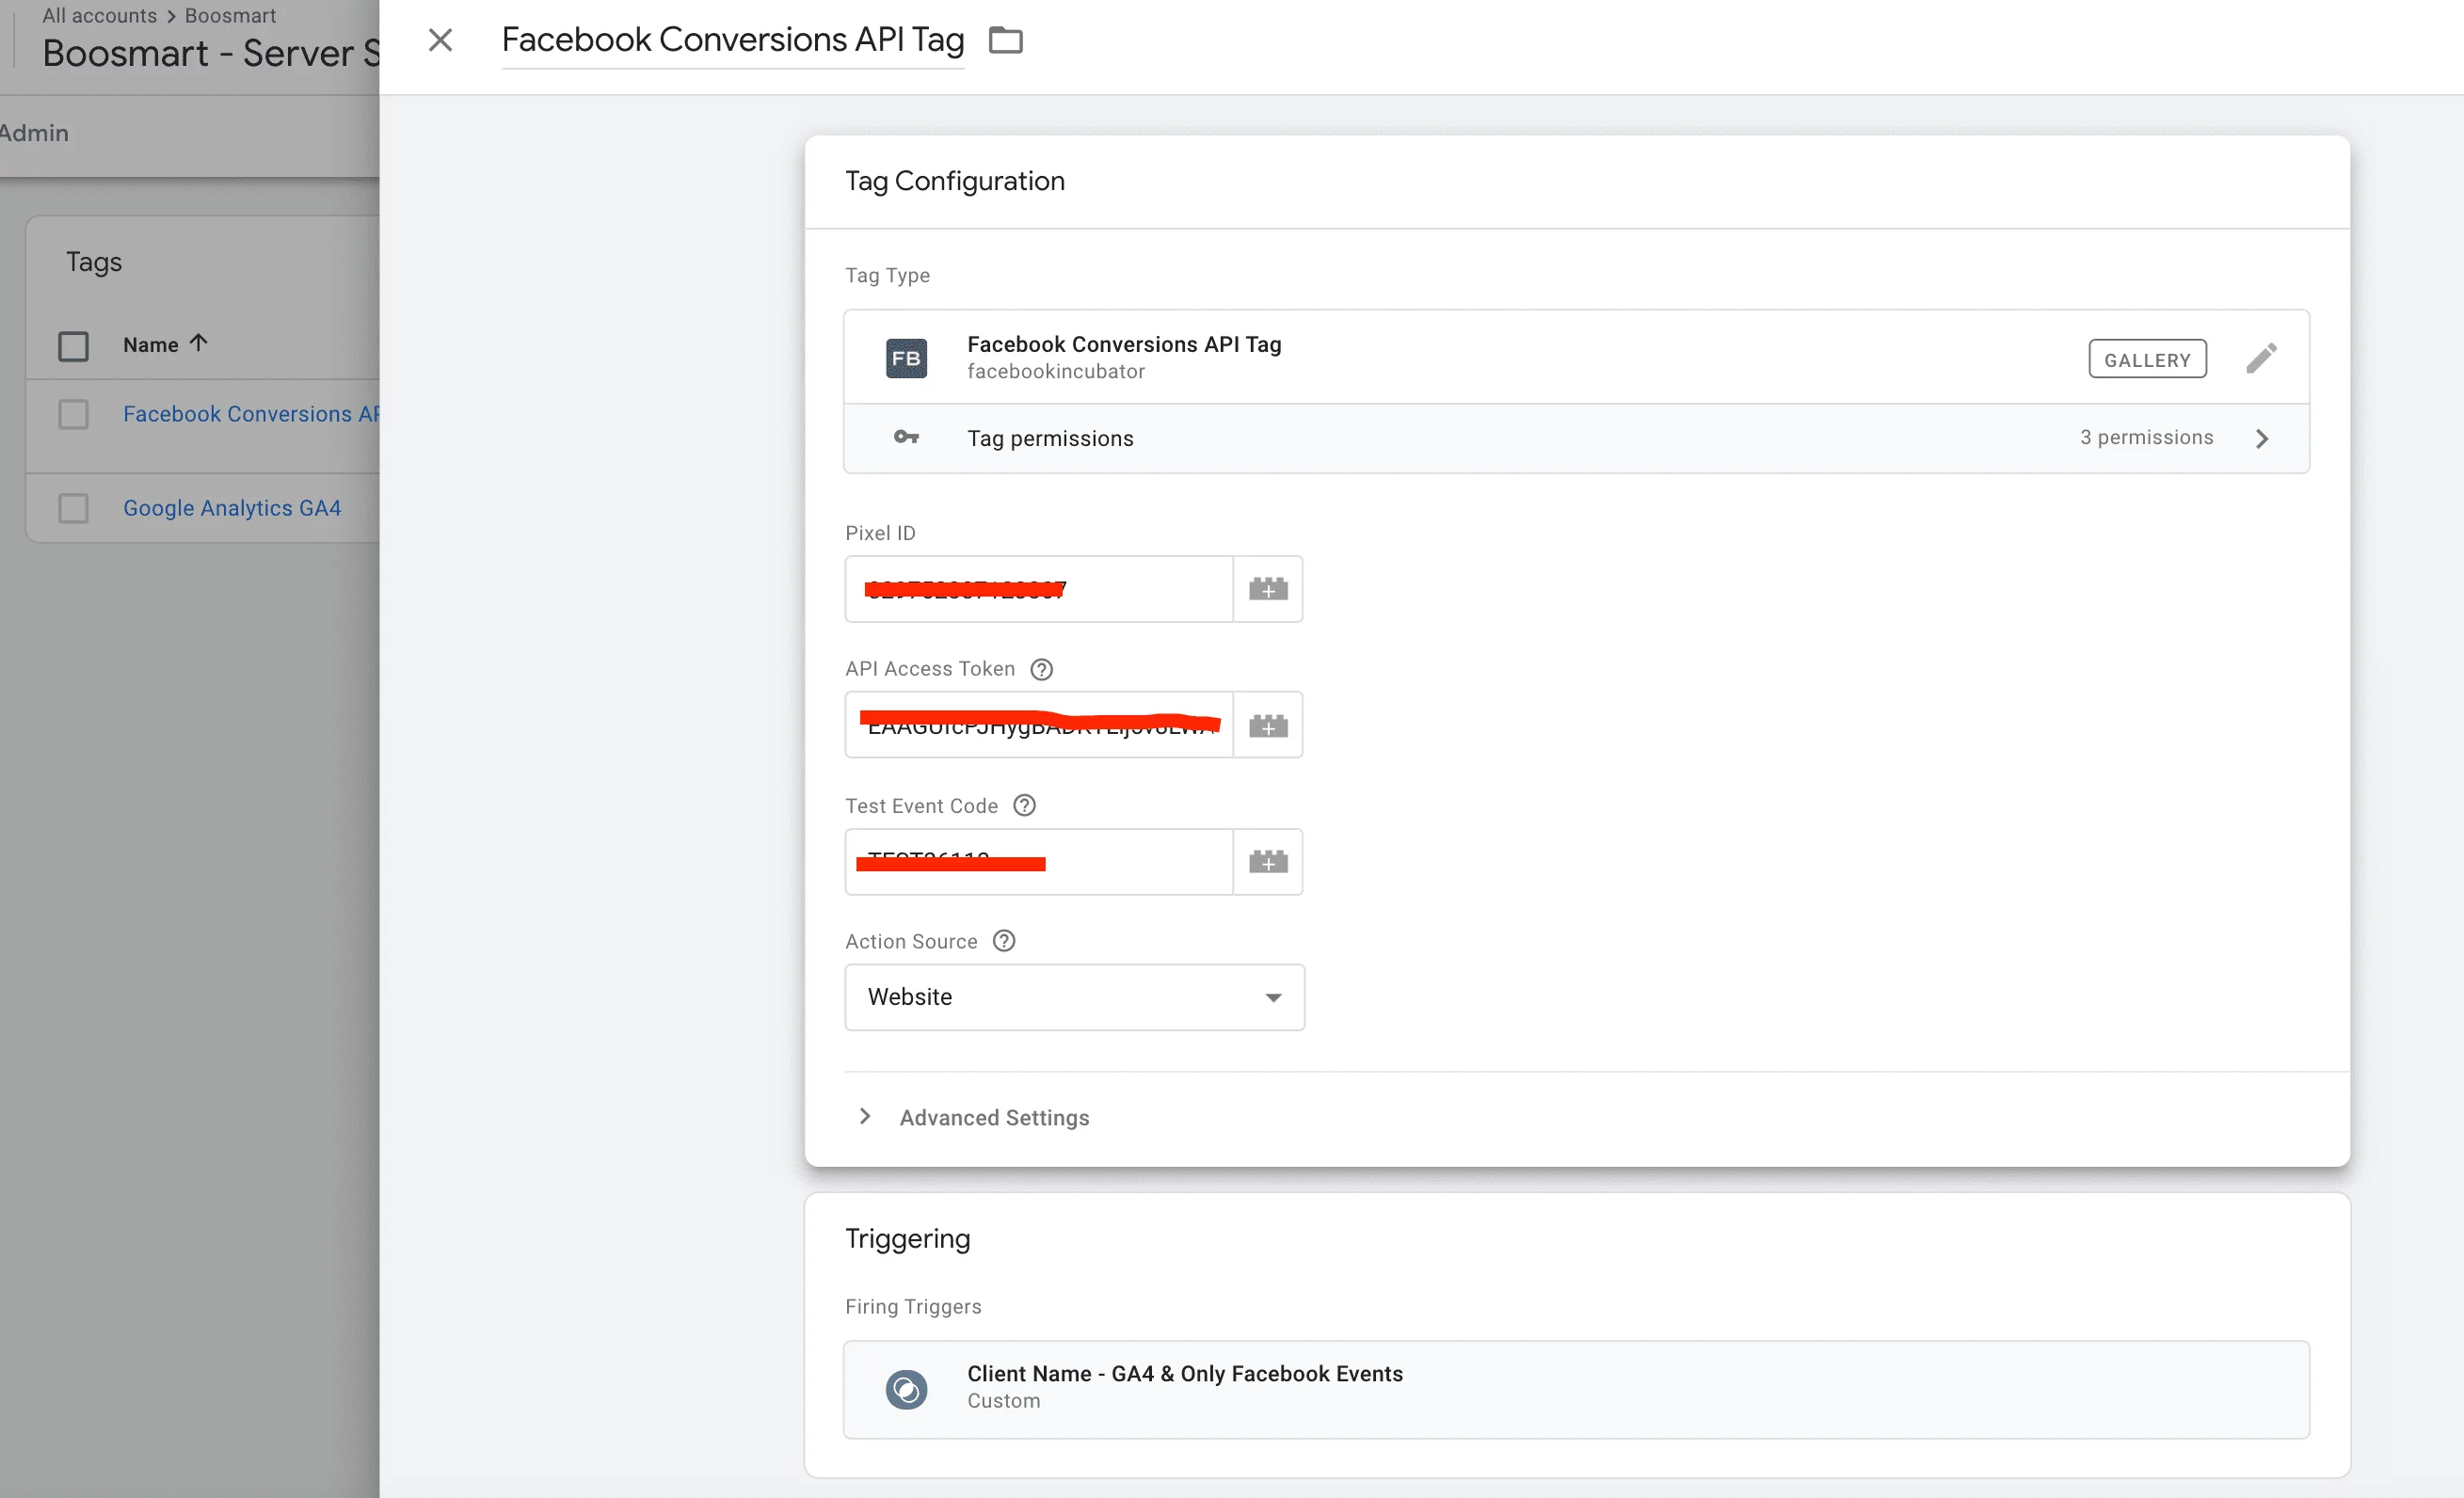Check the Facebook Conversions tag checkbox

tap(73, 414)
